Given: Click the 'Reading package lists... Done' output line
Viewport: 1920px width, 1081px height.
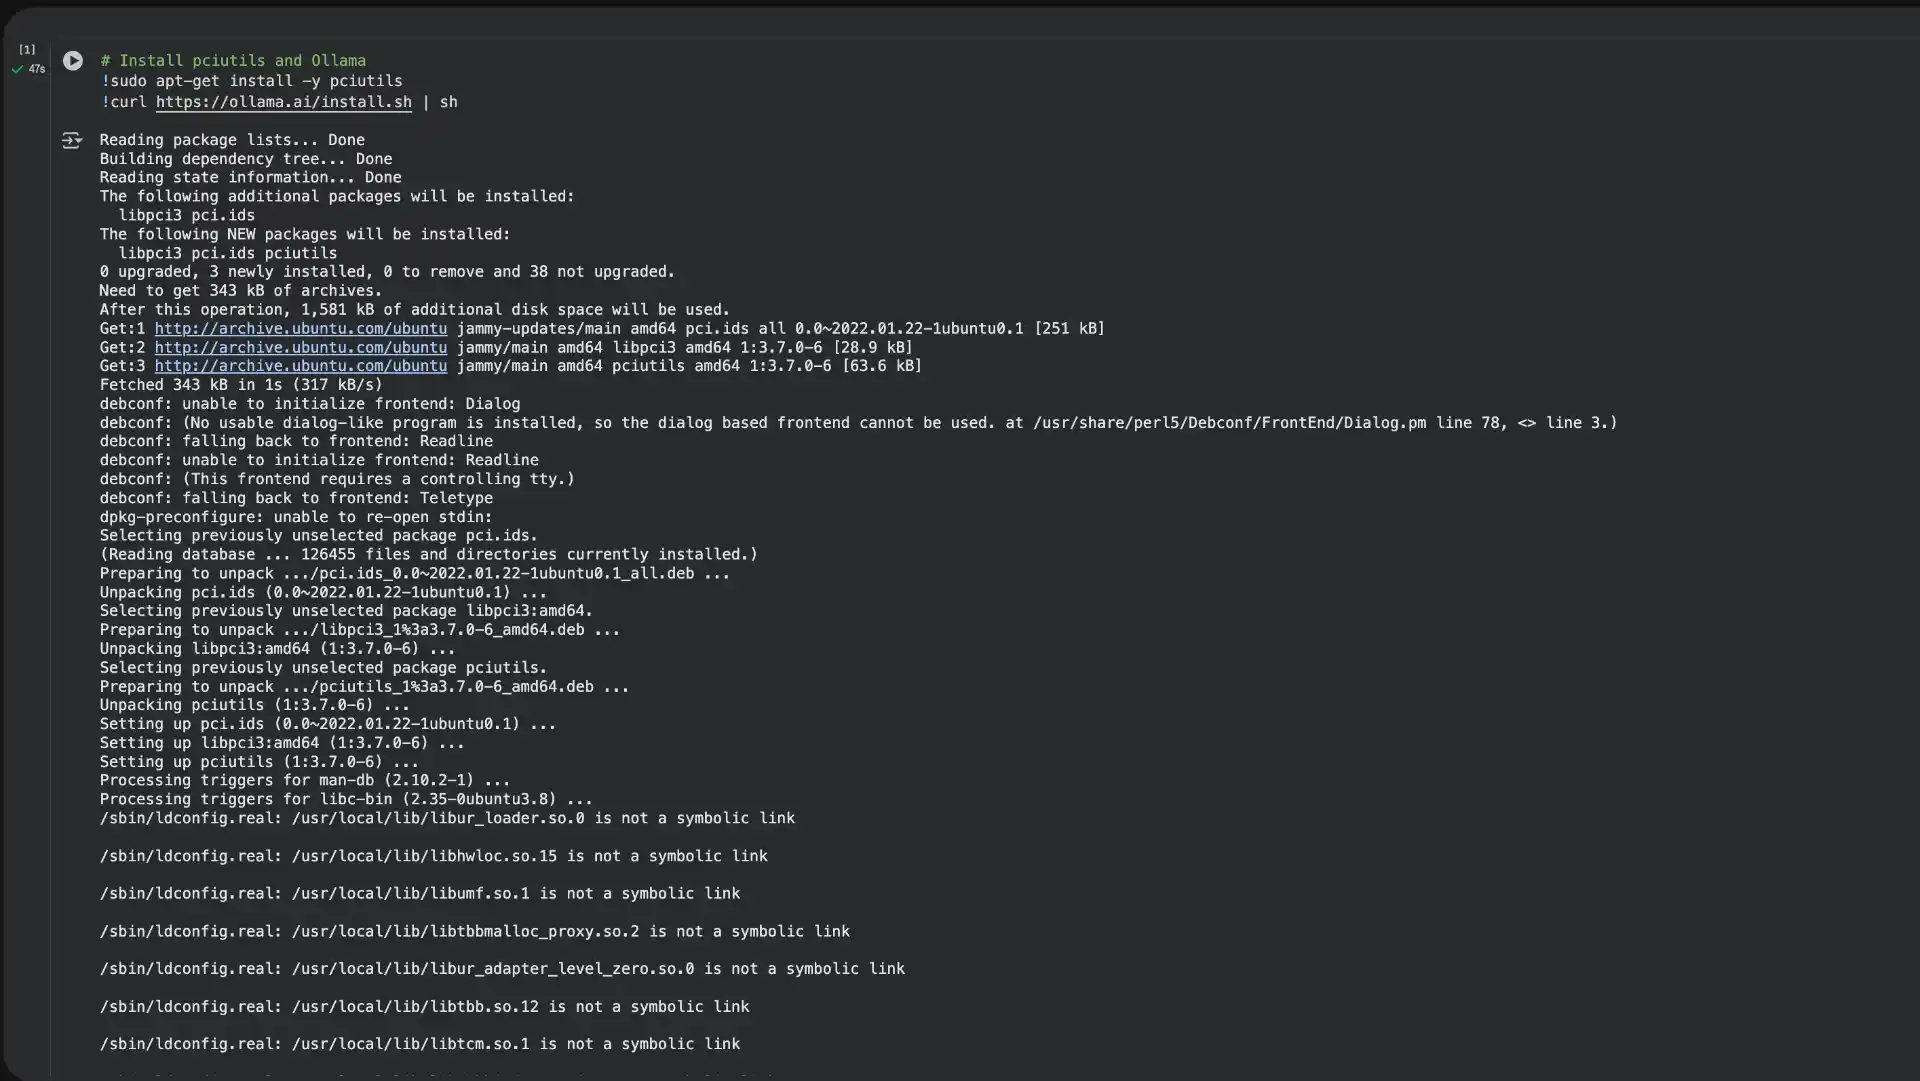Looking at the screenshot, I should tap(232, 140).
